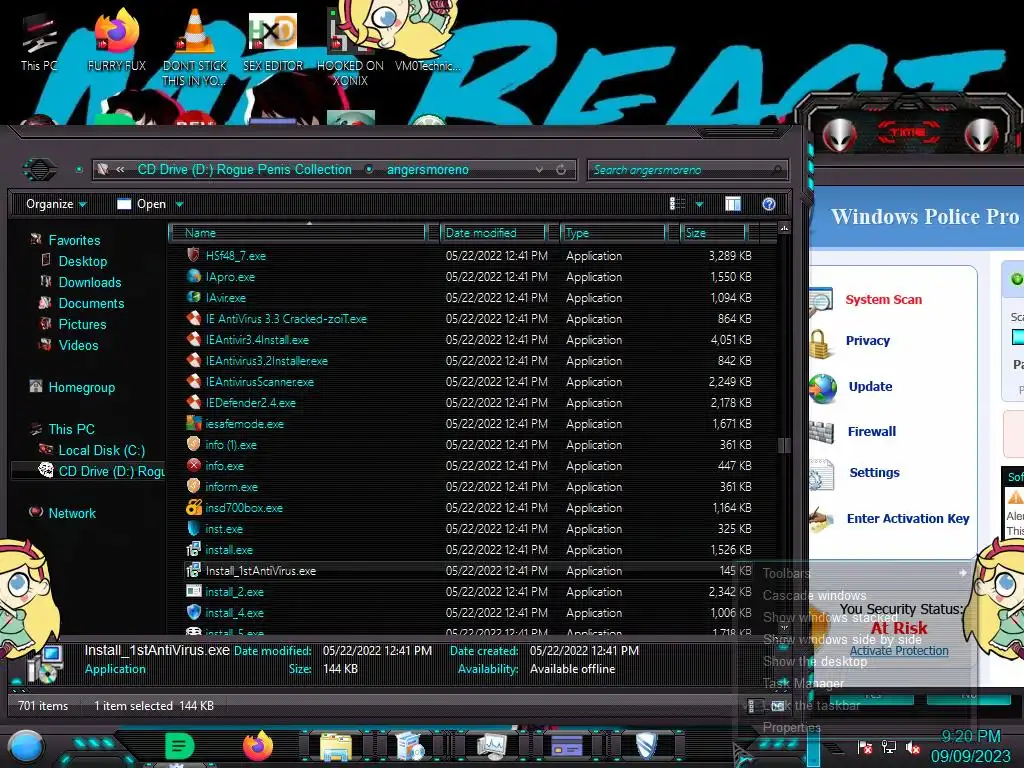Launch the FURRY FUX Firefox desktop shortcut

pyautogui.click(x=116, y=40)
